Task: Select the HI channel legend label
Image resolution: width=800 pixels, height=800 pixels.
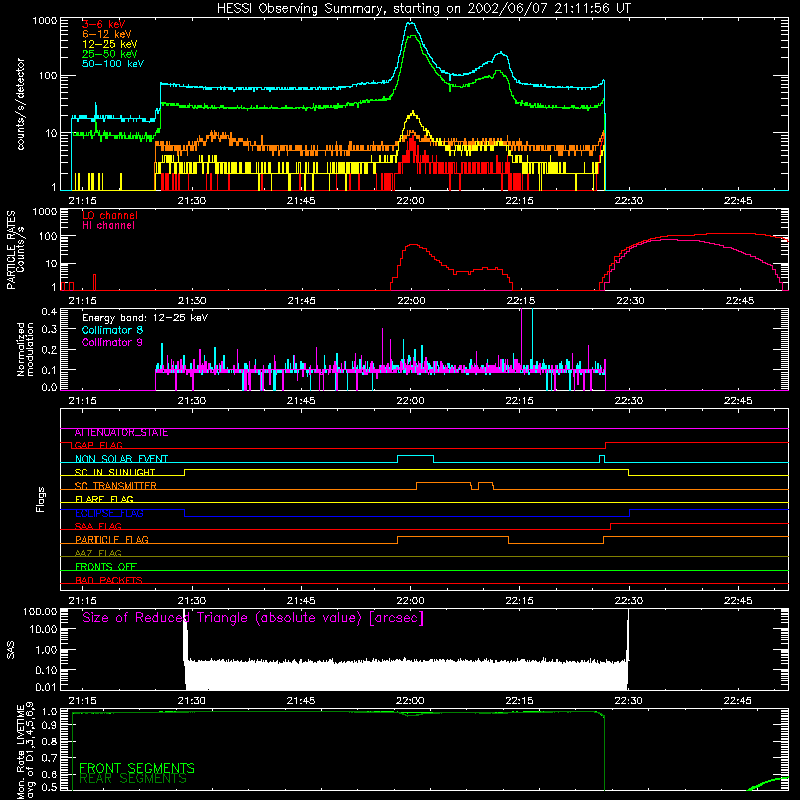Action: click(109, 226)
